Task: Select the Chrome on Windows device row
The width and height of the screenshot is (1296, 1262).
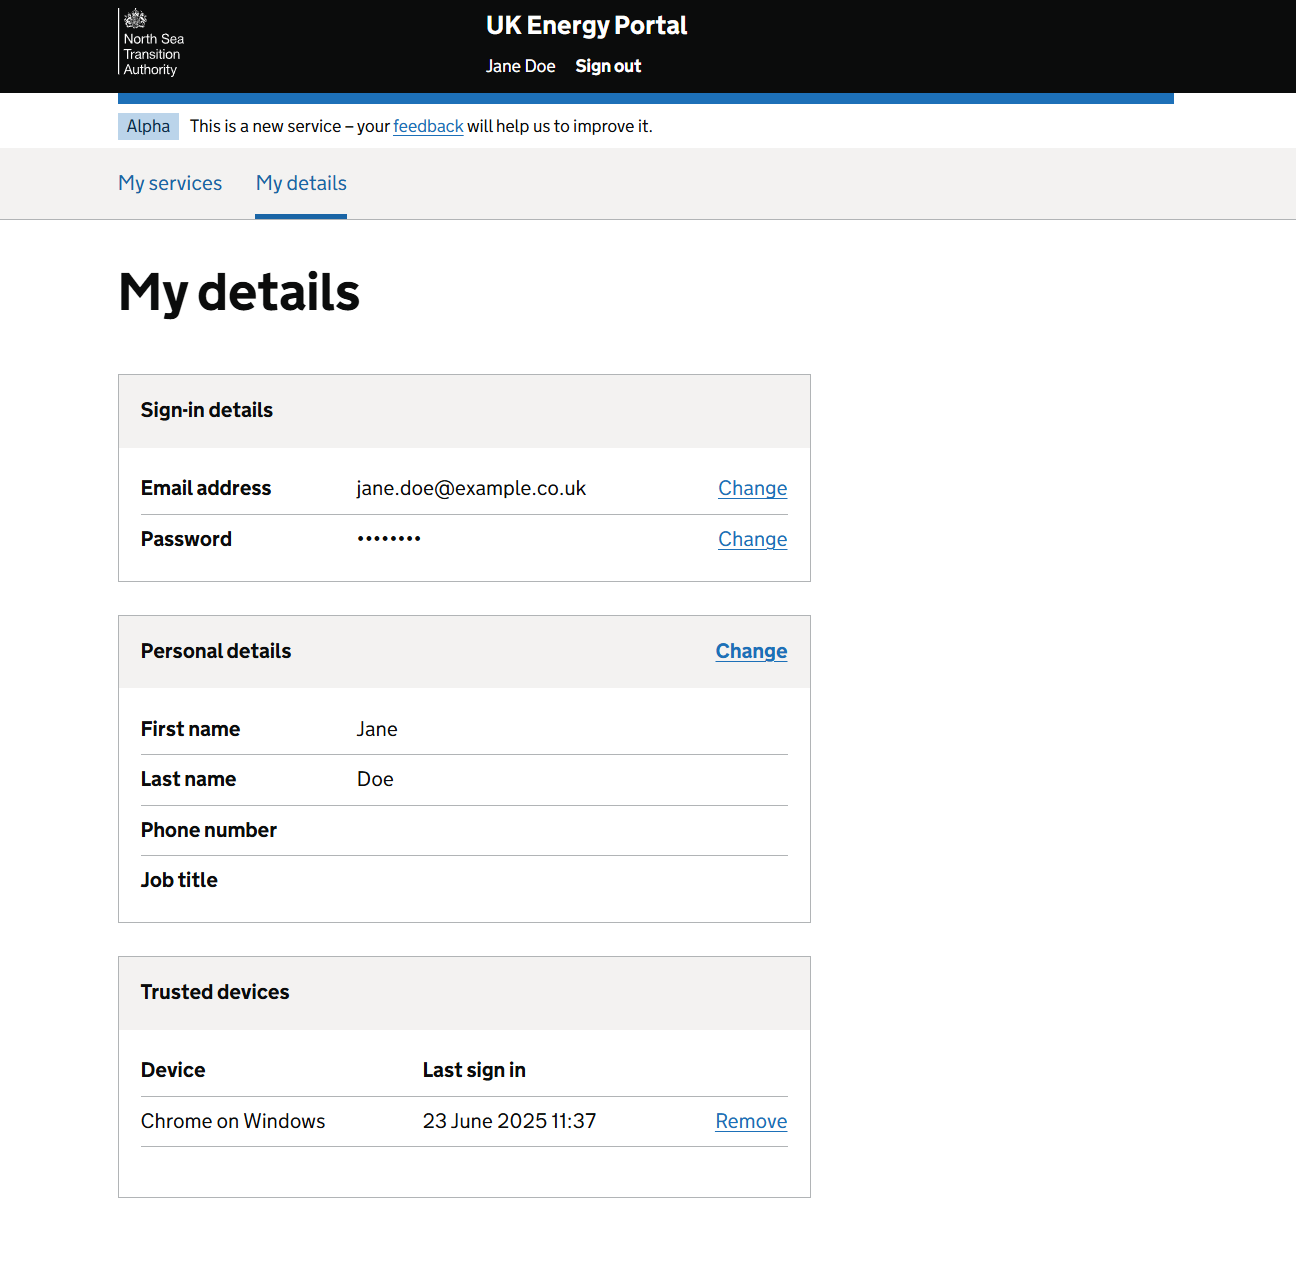Action: coord(464,1121)
